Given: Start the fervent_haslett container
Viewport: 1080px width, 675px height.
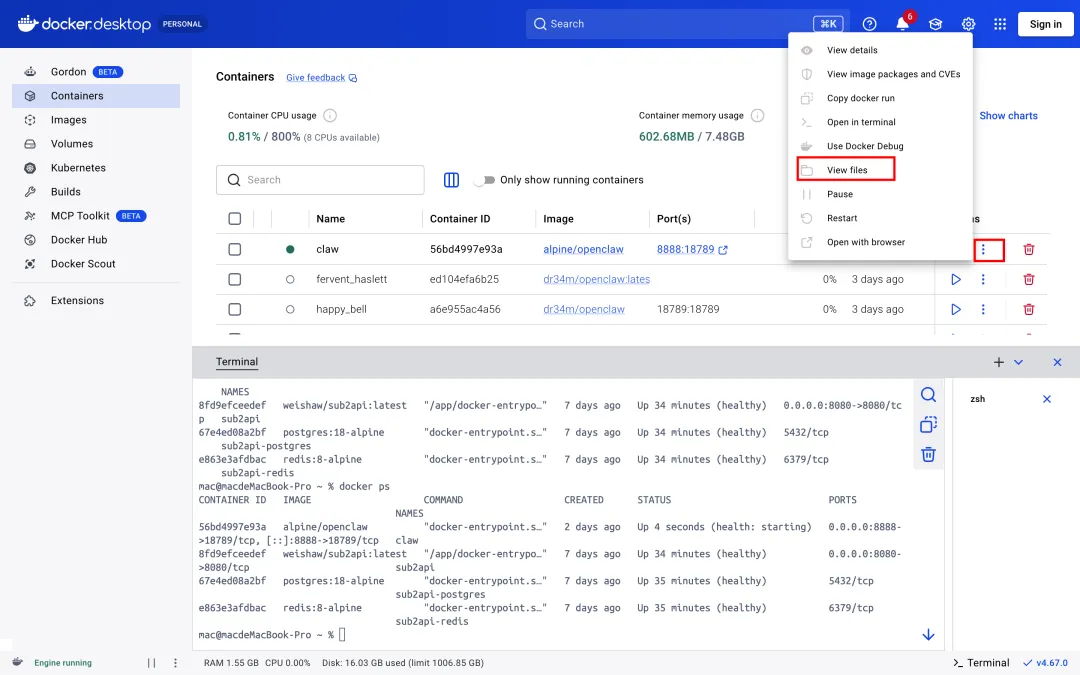Looking at the screenshot, I should (955, 279).
